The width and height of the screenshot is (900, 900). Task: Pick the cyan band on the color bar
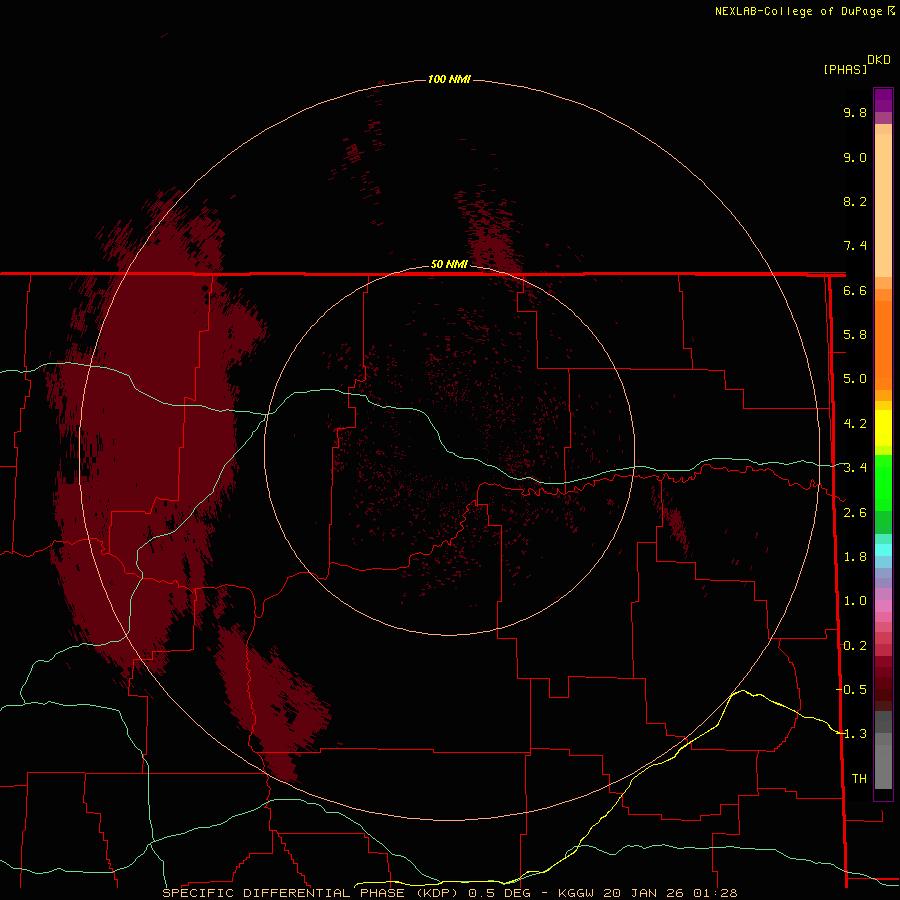click(x=883, y=550)
